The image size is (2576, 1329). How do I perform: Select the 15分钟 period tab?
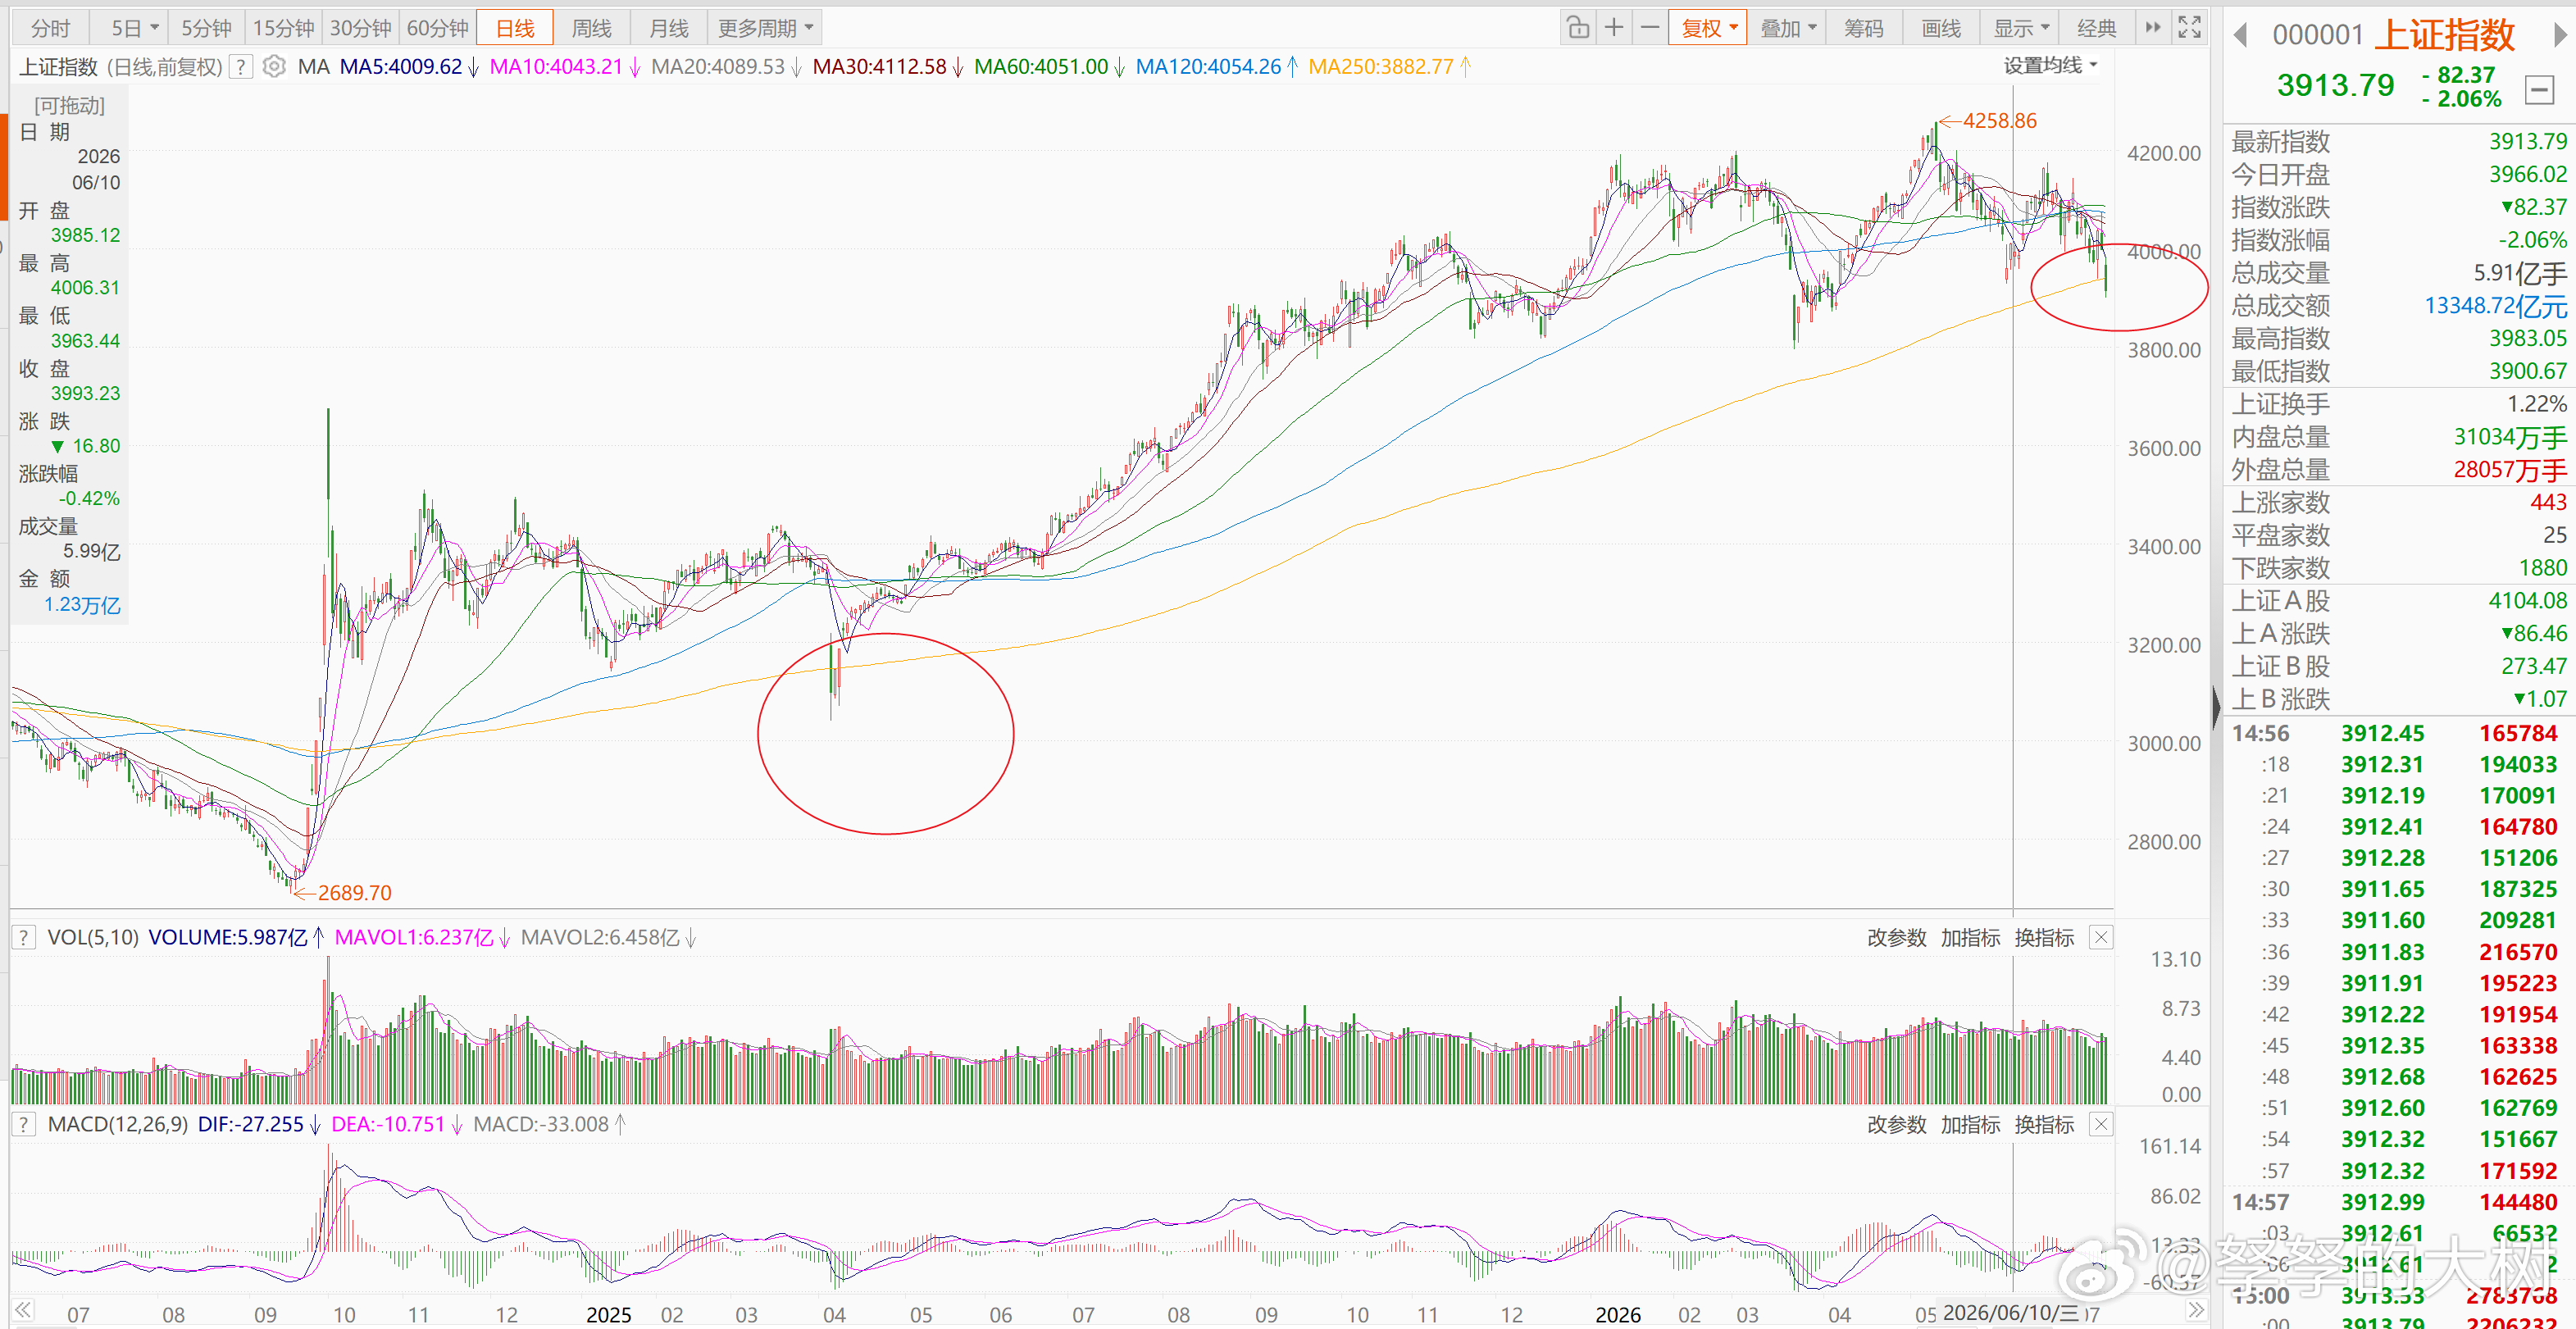[283, 28]
